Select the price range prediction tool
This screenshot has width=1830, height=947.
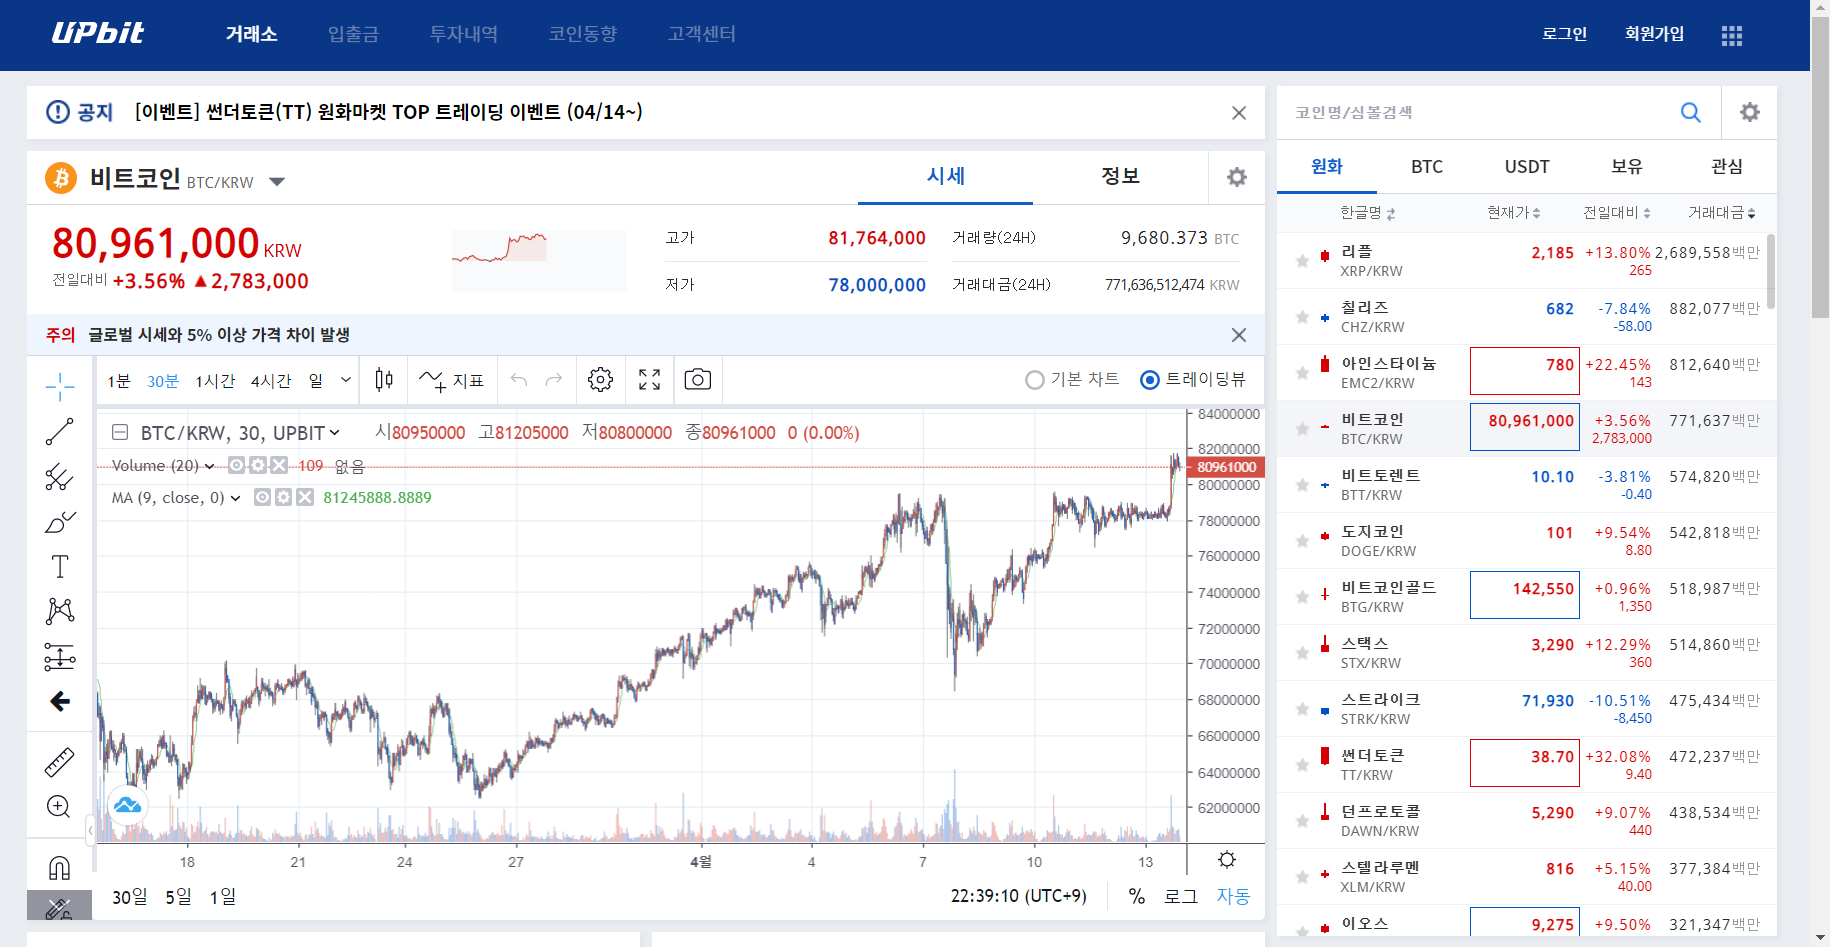[60, 656]
